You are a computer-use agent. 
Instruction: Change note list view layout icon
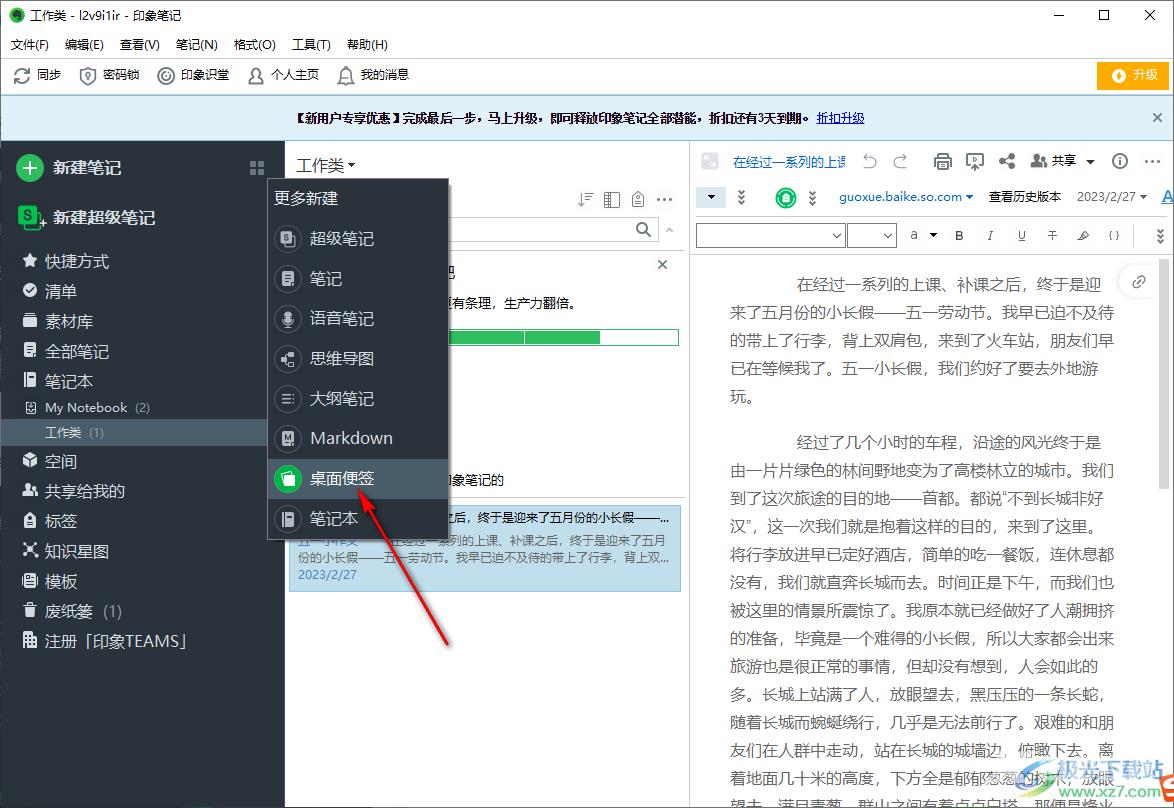[612, 199]
